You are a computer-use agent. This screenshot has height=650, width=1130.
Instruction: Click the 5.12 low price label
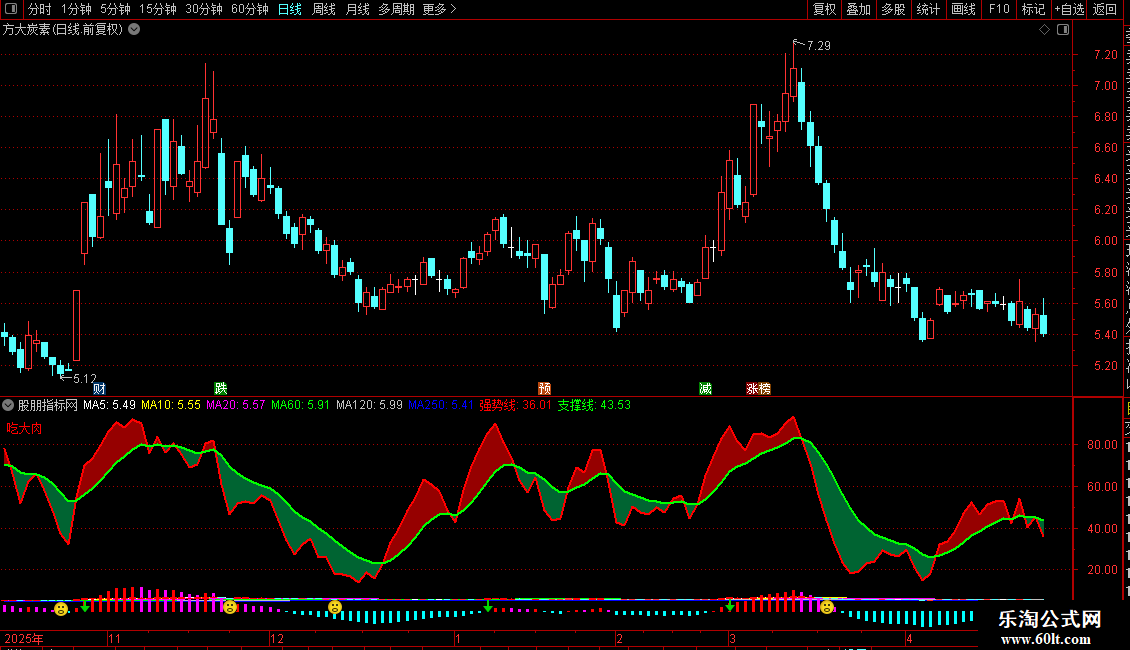tap(84, 378)
